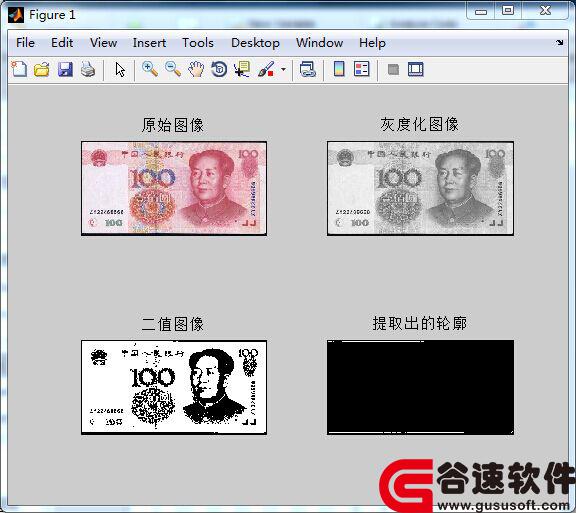Screen dimensions: 576x513
Task: Click the MATLAB logo in title bar
Action: point(16,15)
